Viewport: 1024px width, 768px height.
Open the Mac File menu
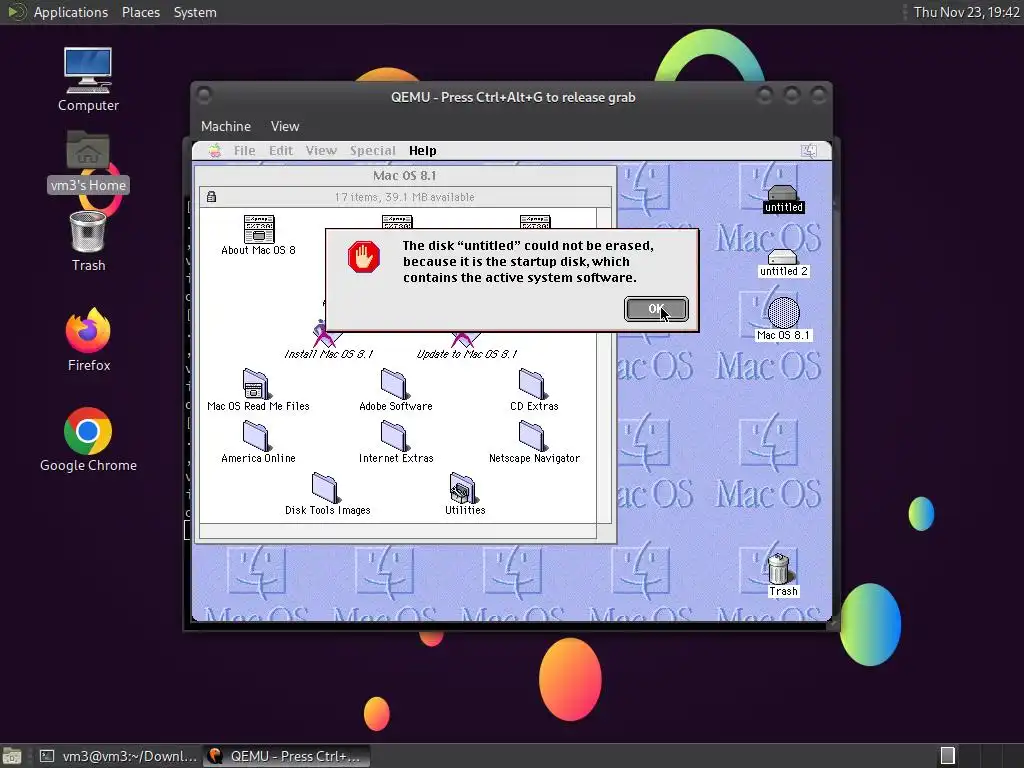(244, 151)
